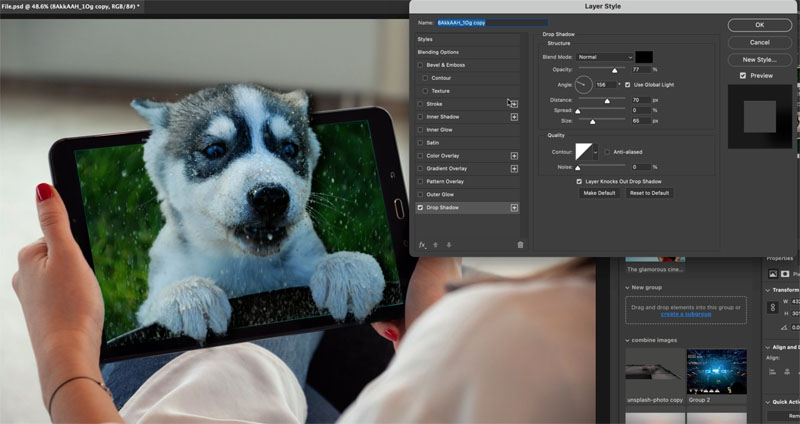Viewport: 800px width, 424px height.
Task: Click the link width and height icon
Action: (x=773, y=308)
